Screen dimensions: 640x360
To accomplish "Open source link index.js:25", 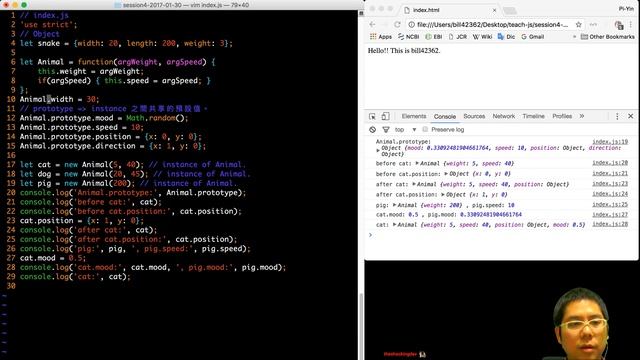I will (610, 204).
